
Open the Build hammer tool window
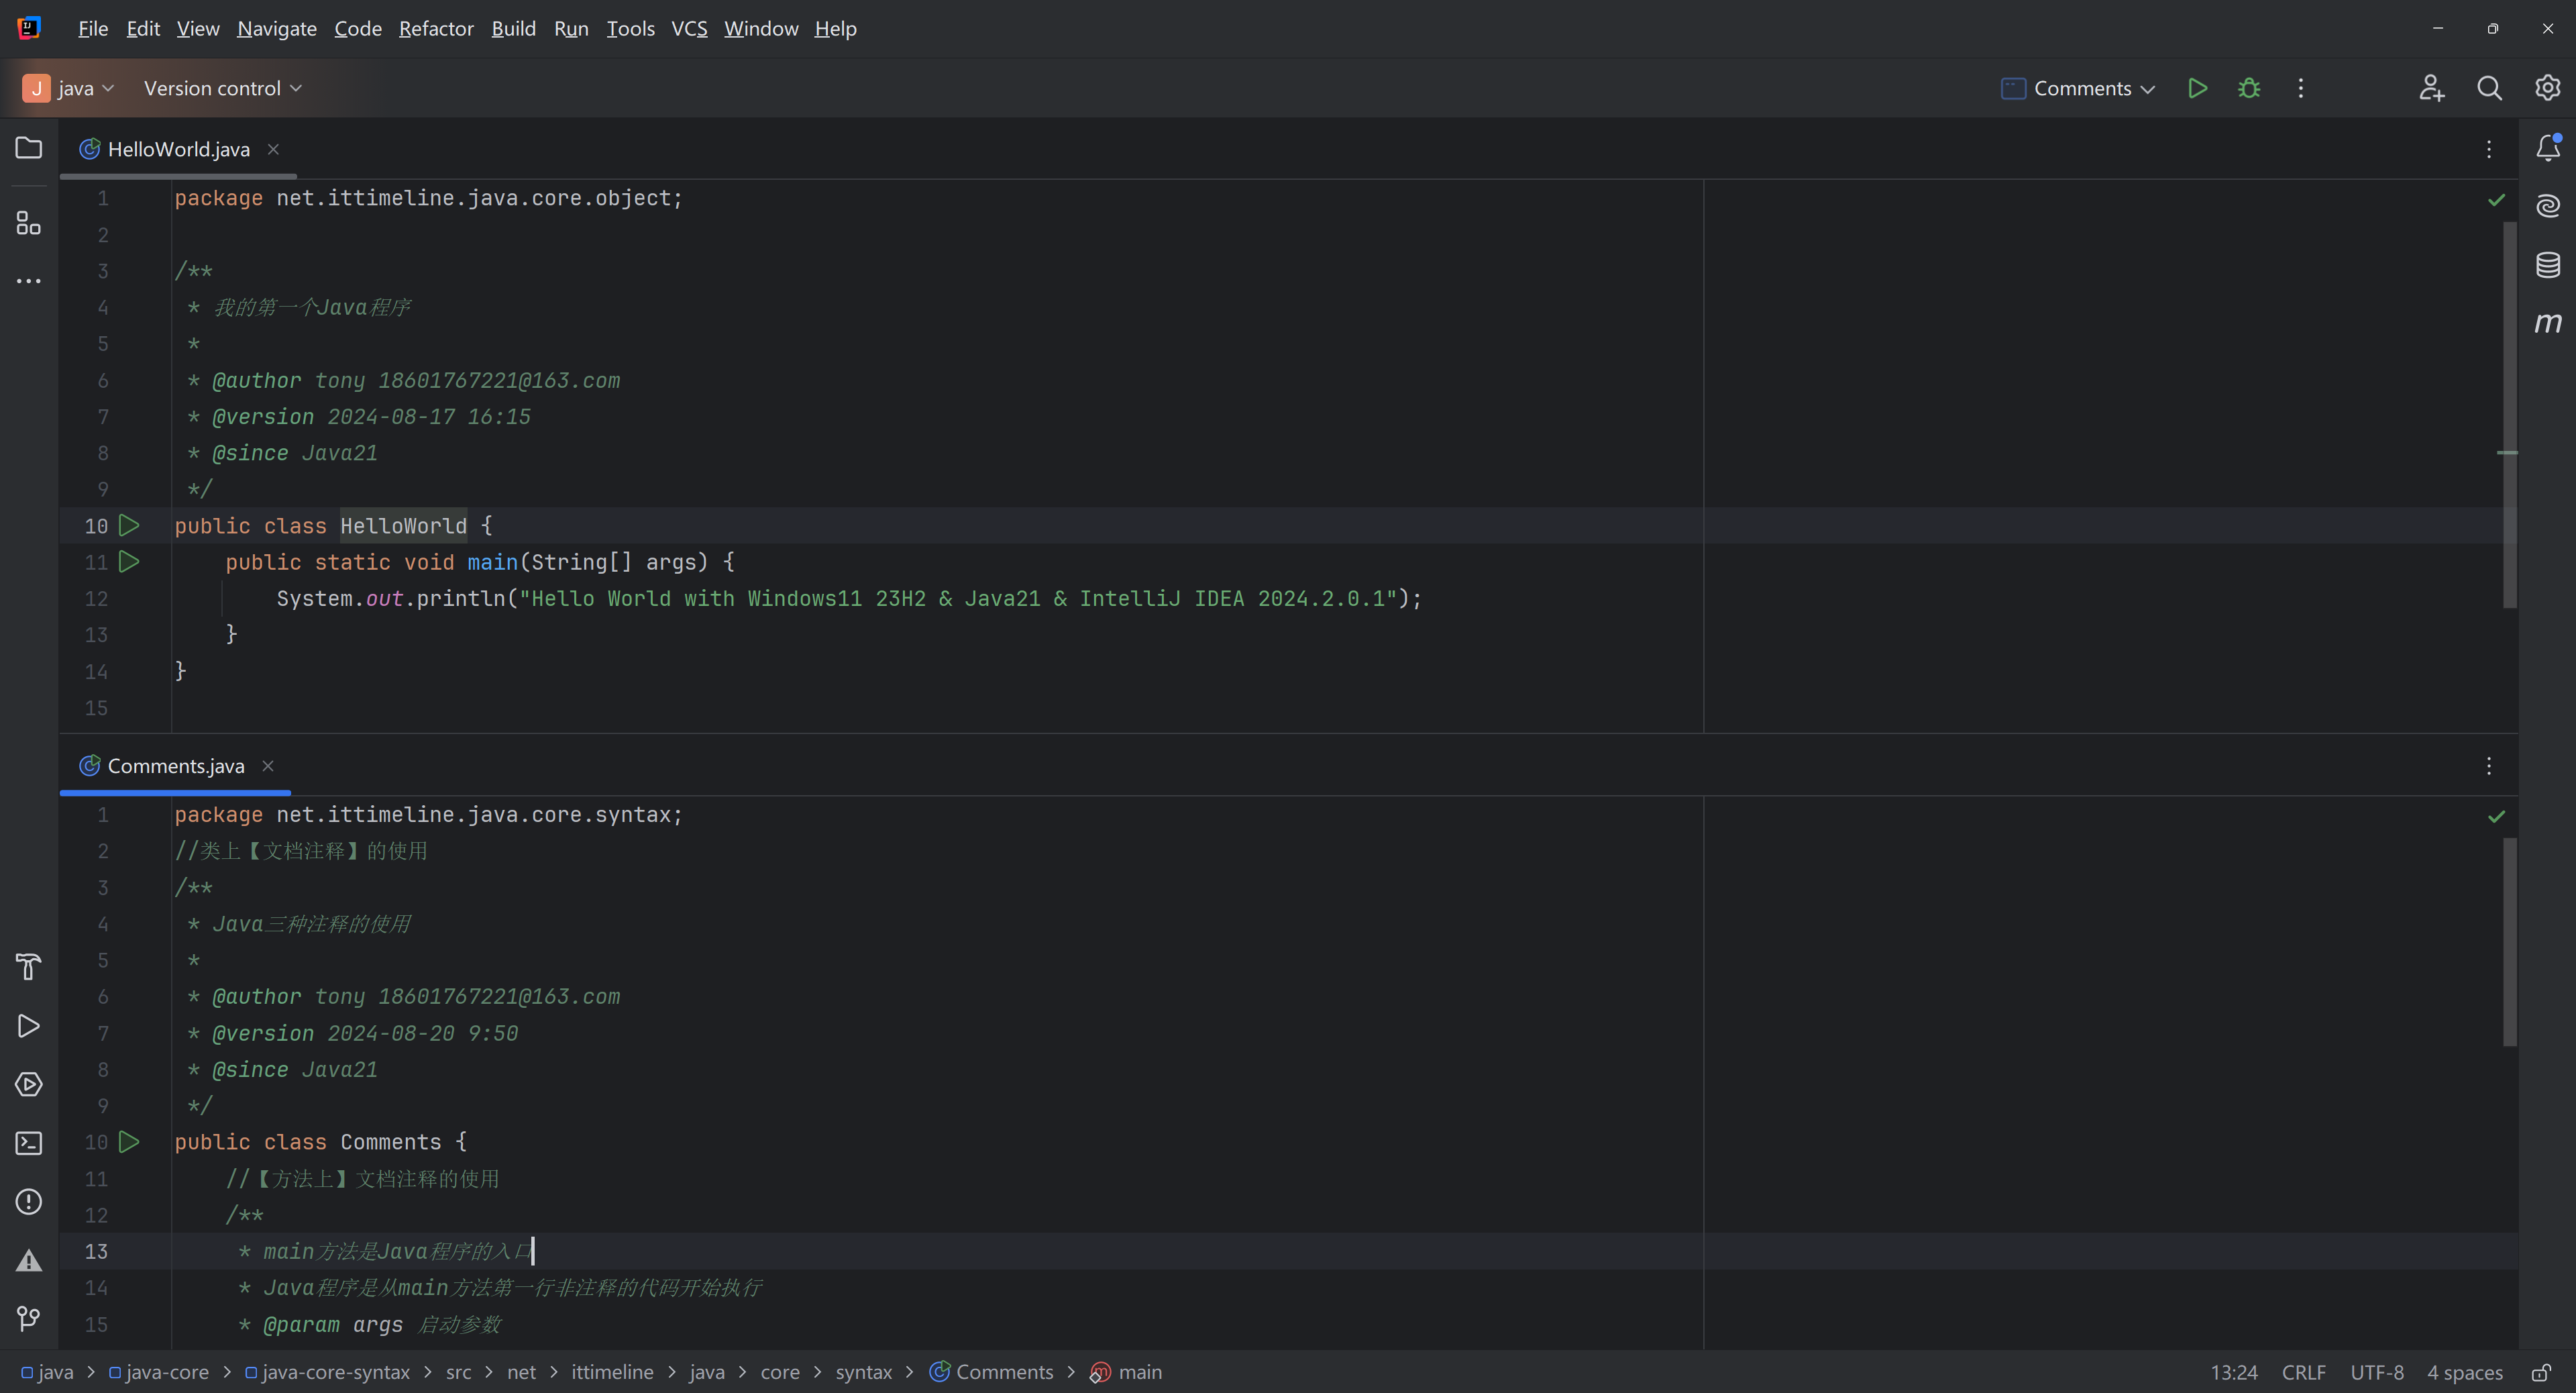[29, 967]
